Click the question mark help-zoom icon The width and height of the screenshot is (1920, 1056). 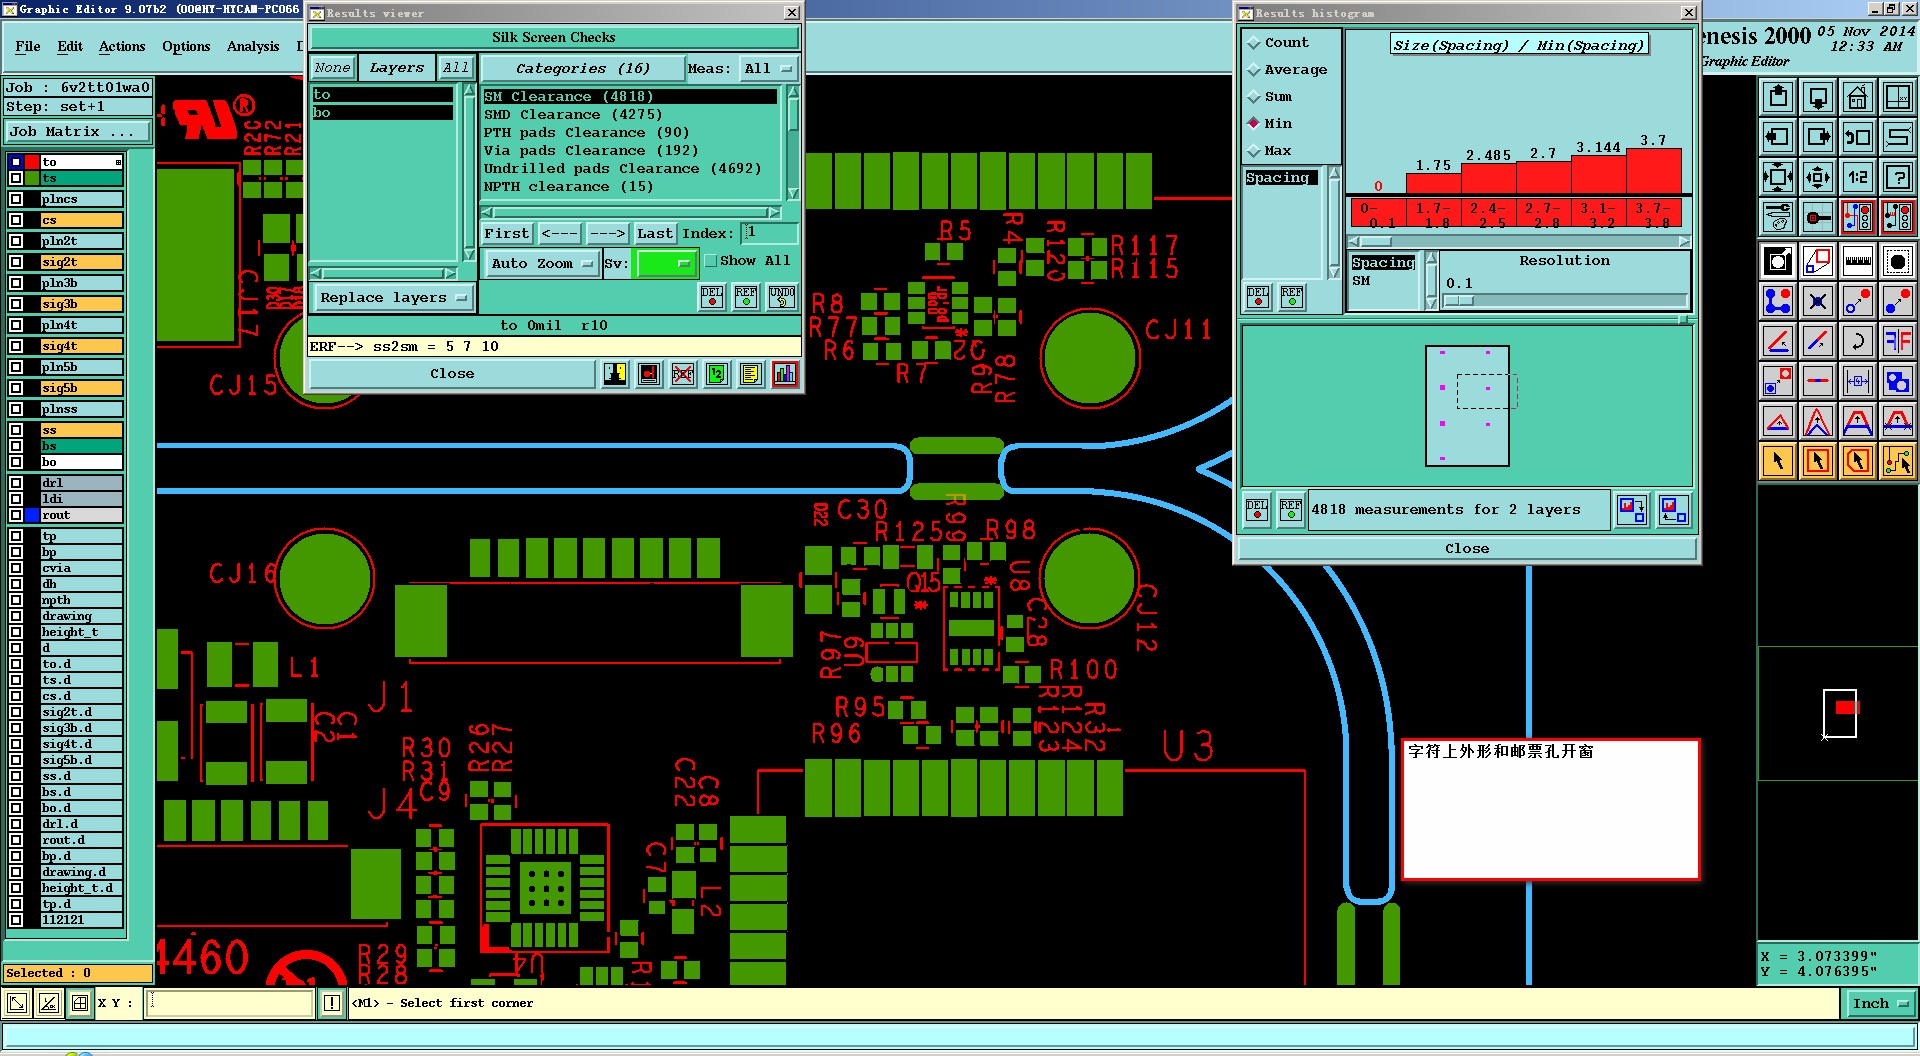click(1897, 177)
